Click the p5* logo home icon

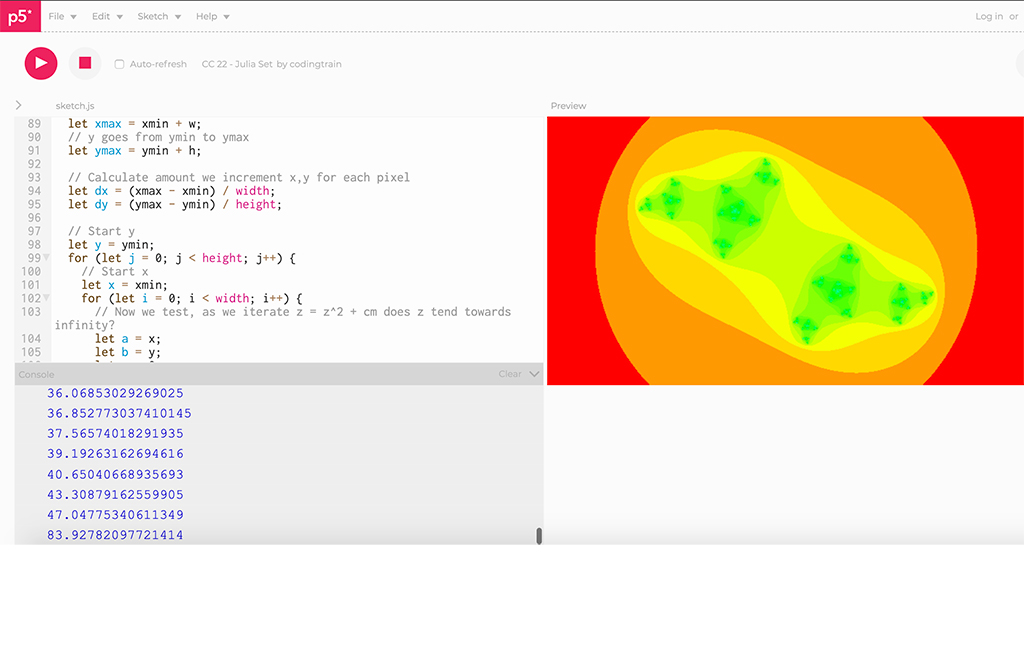click(19, 17)
